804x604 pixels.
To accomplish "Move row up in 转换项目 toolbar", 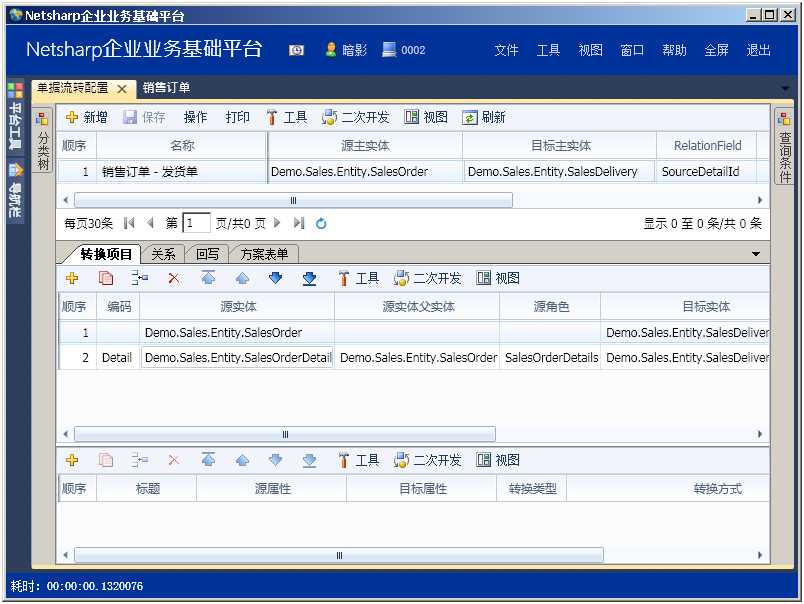I will 242,278.
